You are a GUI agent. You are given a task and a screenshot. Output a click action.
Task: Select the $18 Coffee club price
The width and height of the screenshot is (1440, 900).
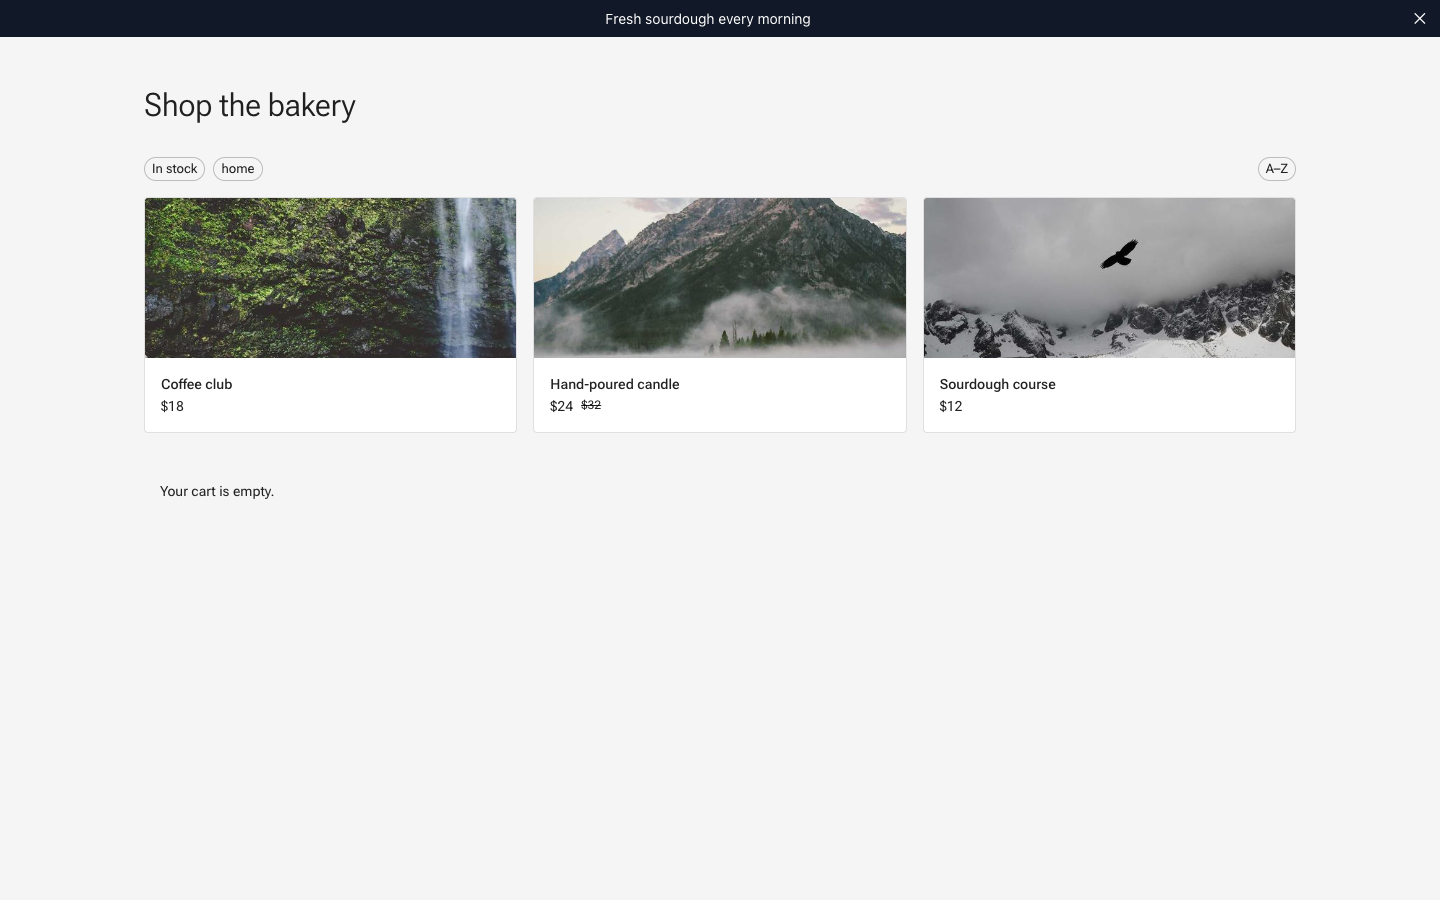coord(172,406)
